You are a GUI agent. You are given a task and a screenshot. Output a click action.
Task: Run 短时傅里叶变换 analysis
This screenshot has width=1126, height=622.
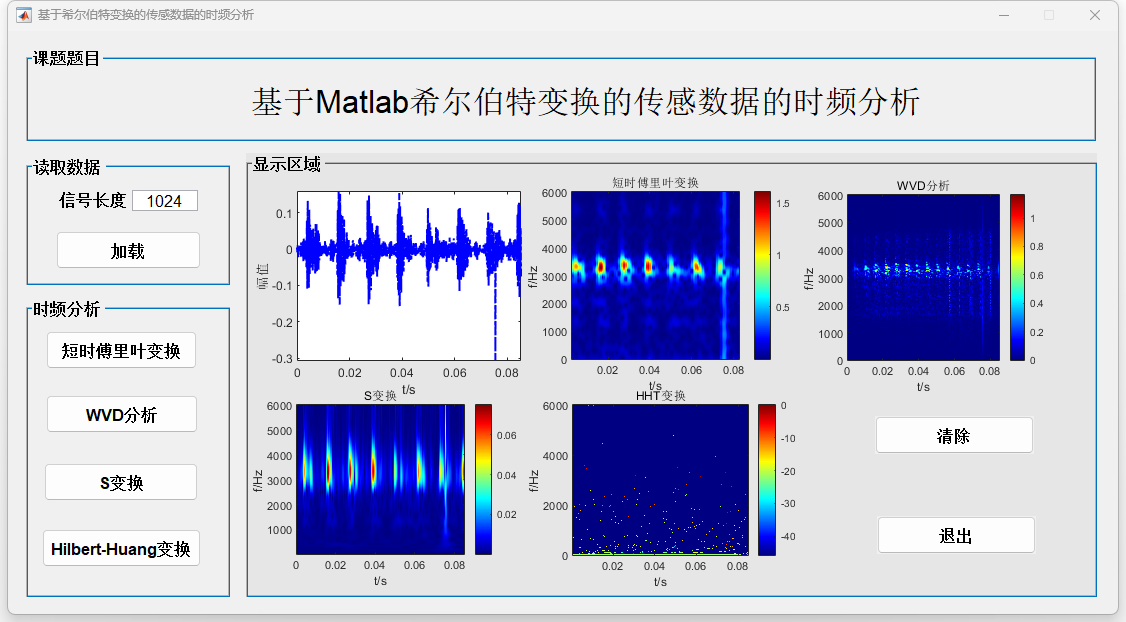(x=121, y=351)
